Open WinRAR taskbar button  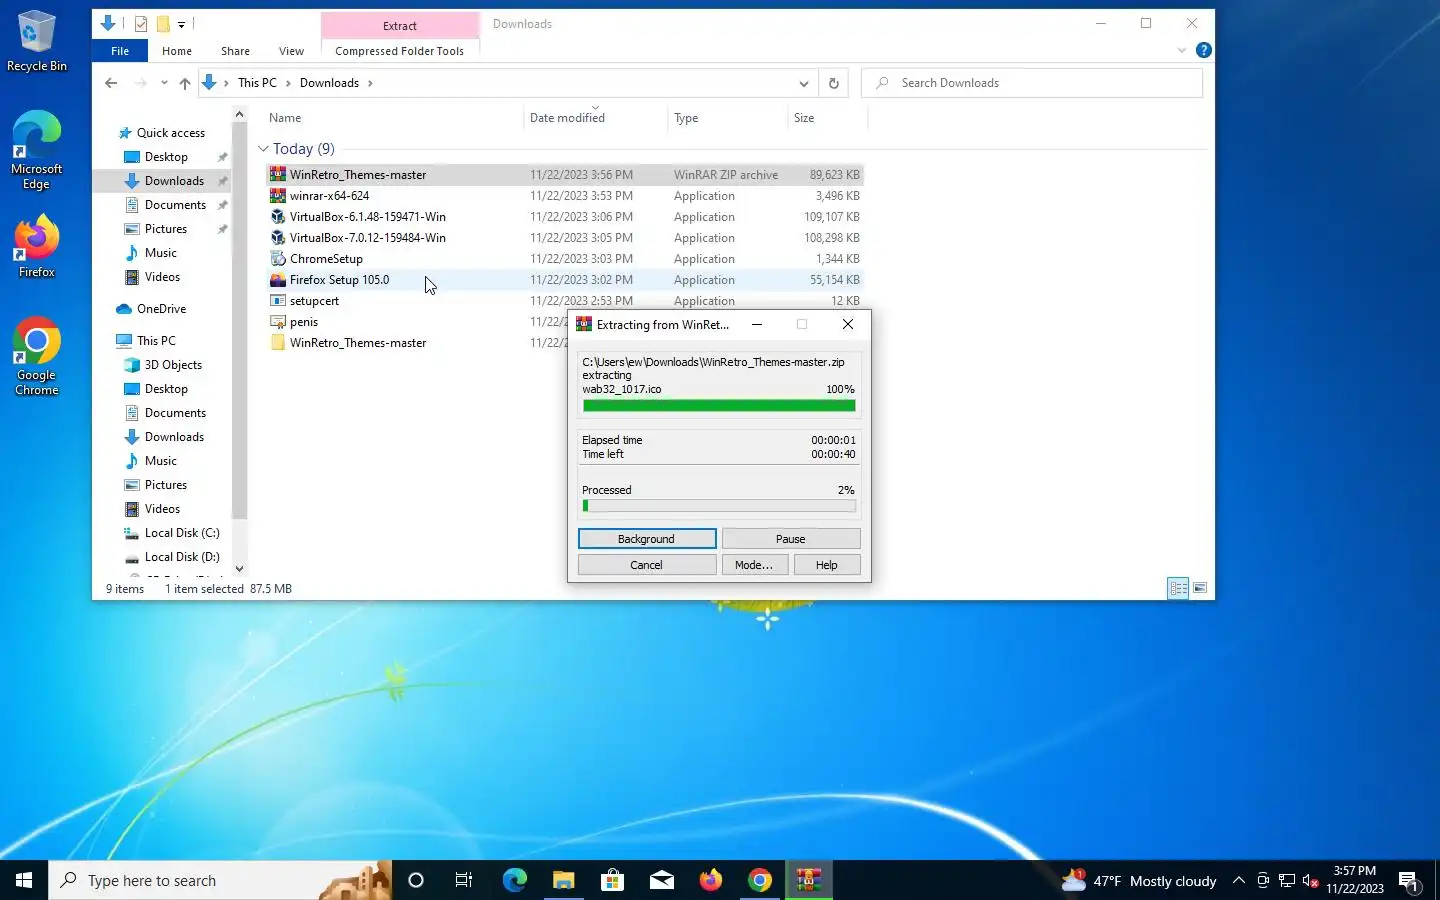click(x=809, y=880)
